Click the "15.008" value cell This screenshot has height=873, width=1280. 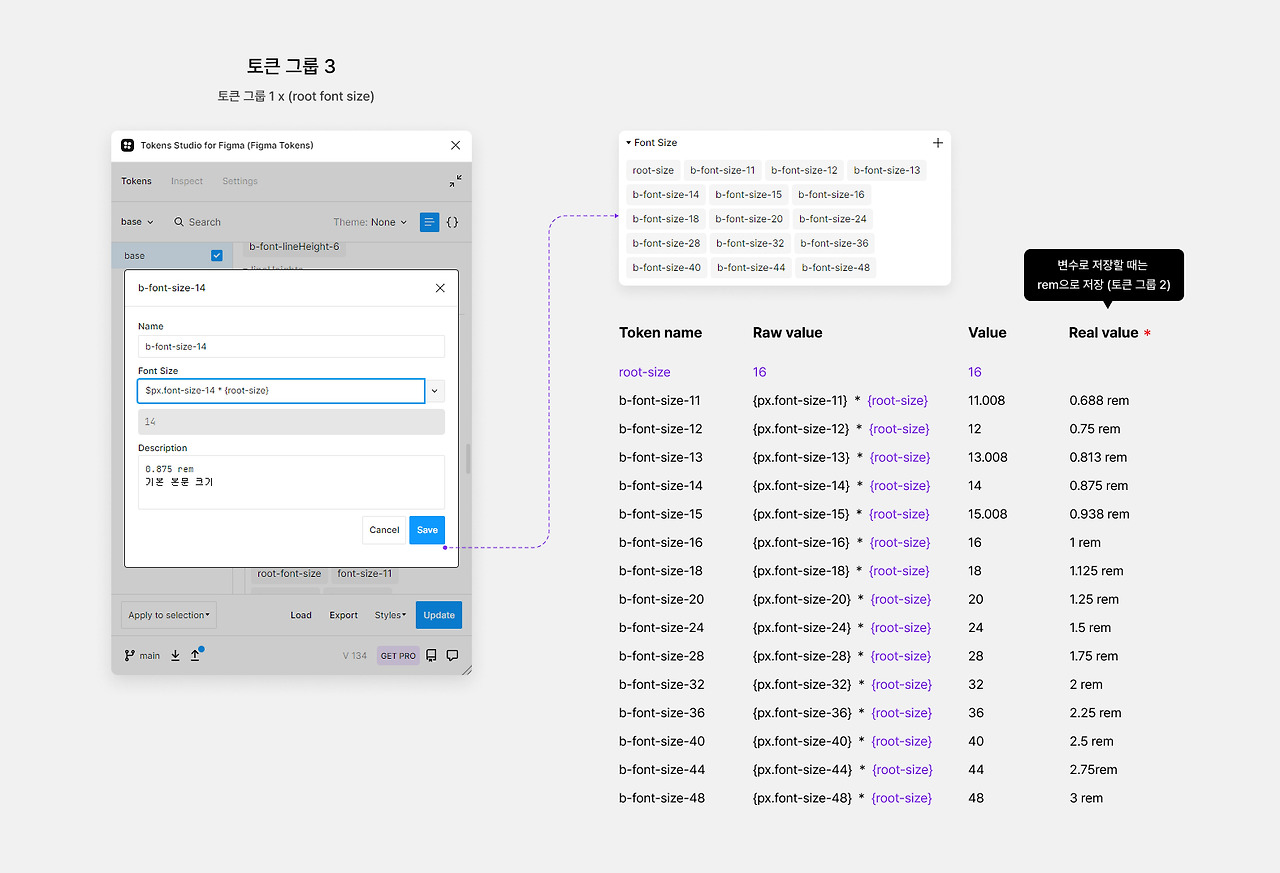tap(987, 514)
